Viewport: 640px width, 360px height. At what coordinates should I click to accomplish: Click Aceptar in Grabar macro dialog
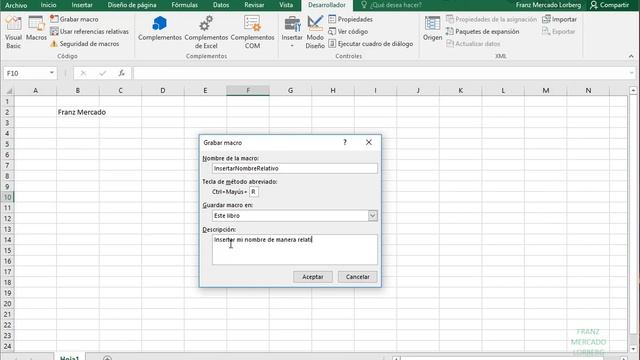coord(313,277)
